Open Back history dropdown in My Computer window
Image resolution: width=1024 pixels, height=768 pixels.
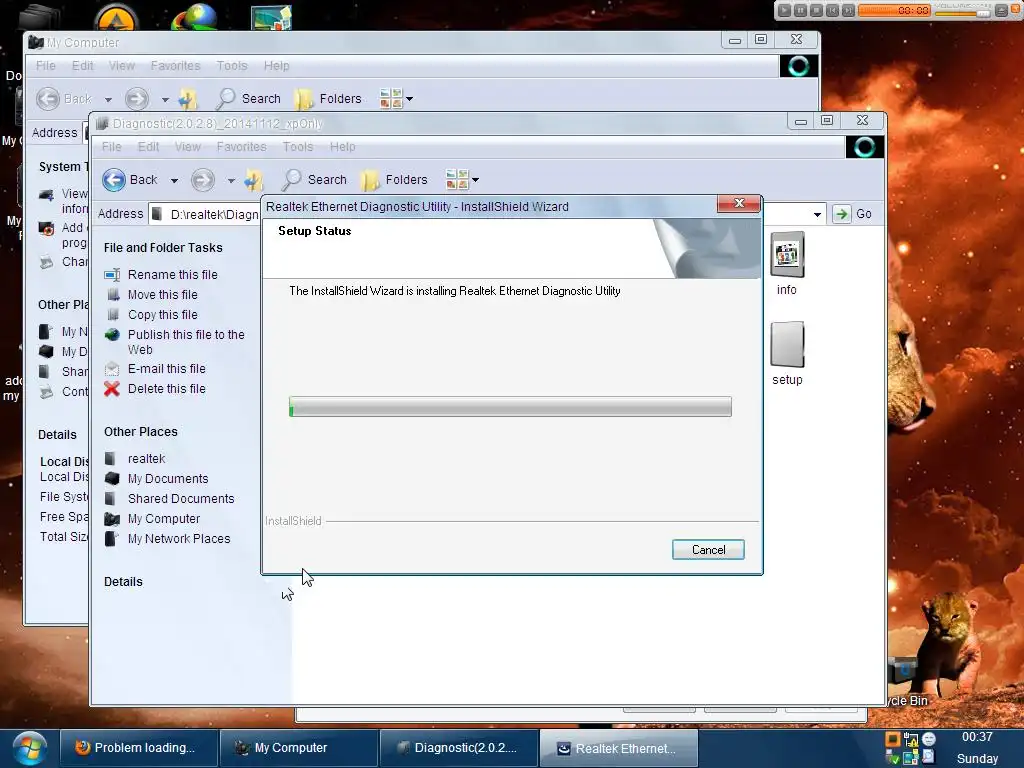click(108, 99)
